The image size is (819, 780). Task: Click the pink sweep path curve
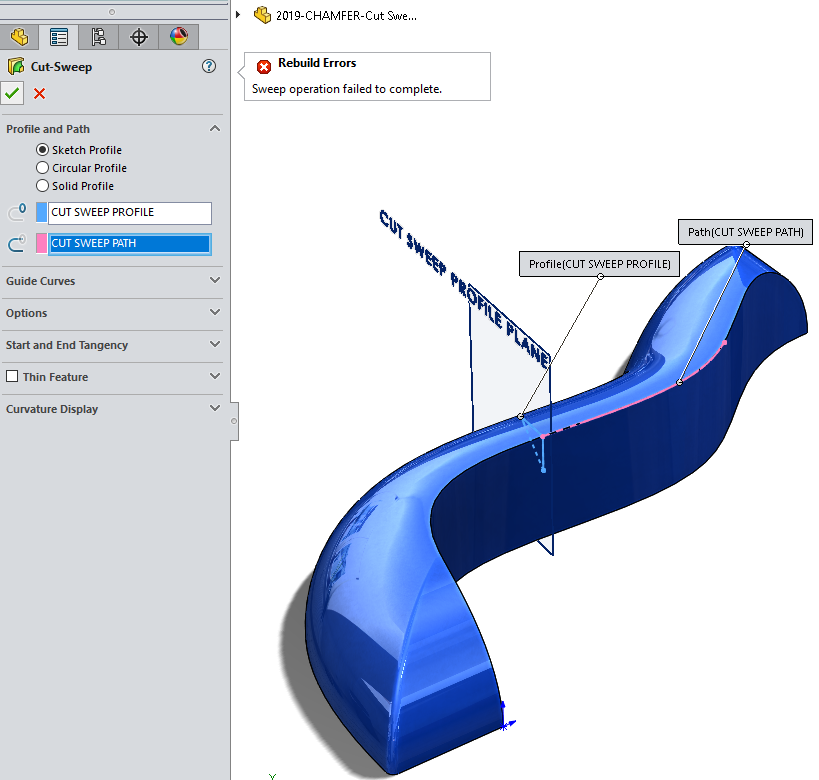(632, 404)
